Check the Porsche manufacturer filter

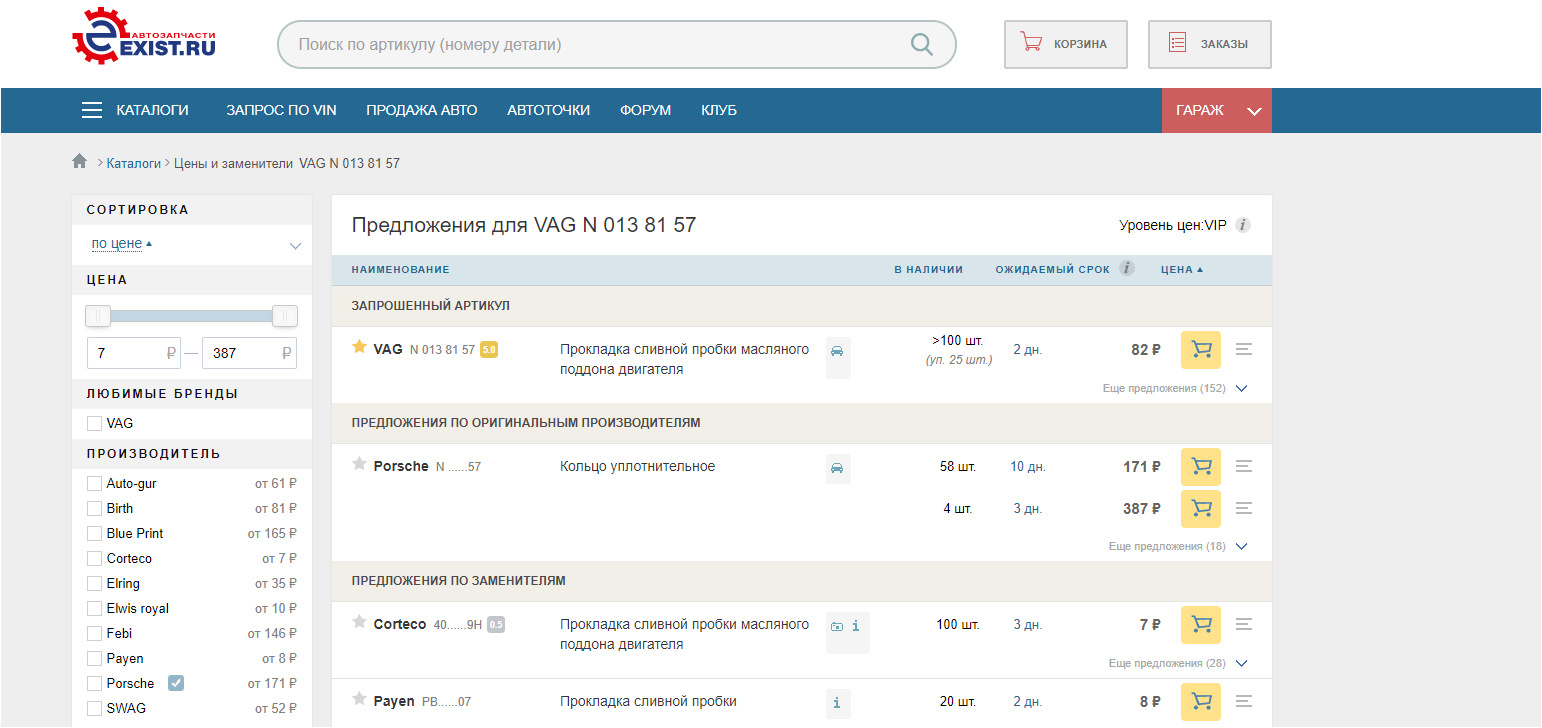point(94,683)
